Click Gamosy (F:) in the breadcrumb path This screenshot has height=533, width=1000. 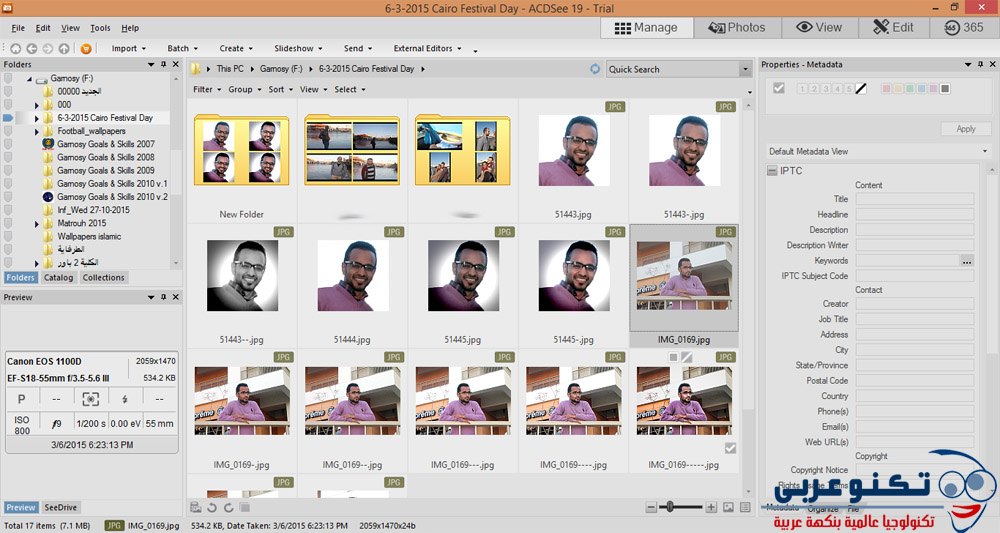[281, 69]
